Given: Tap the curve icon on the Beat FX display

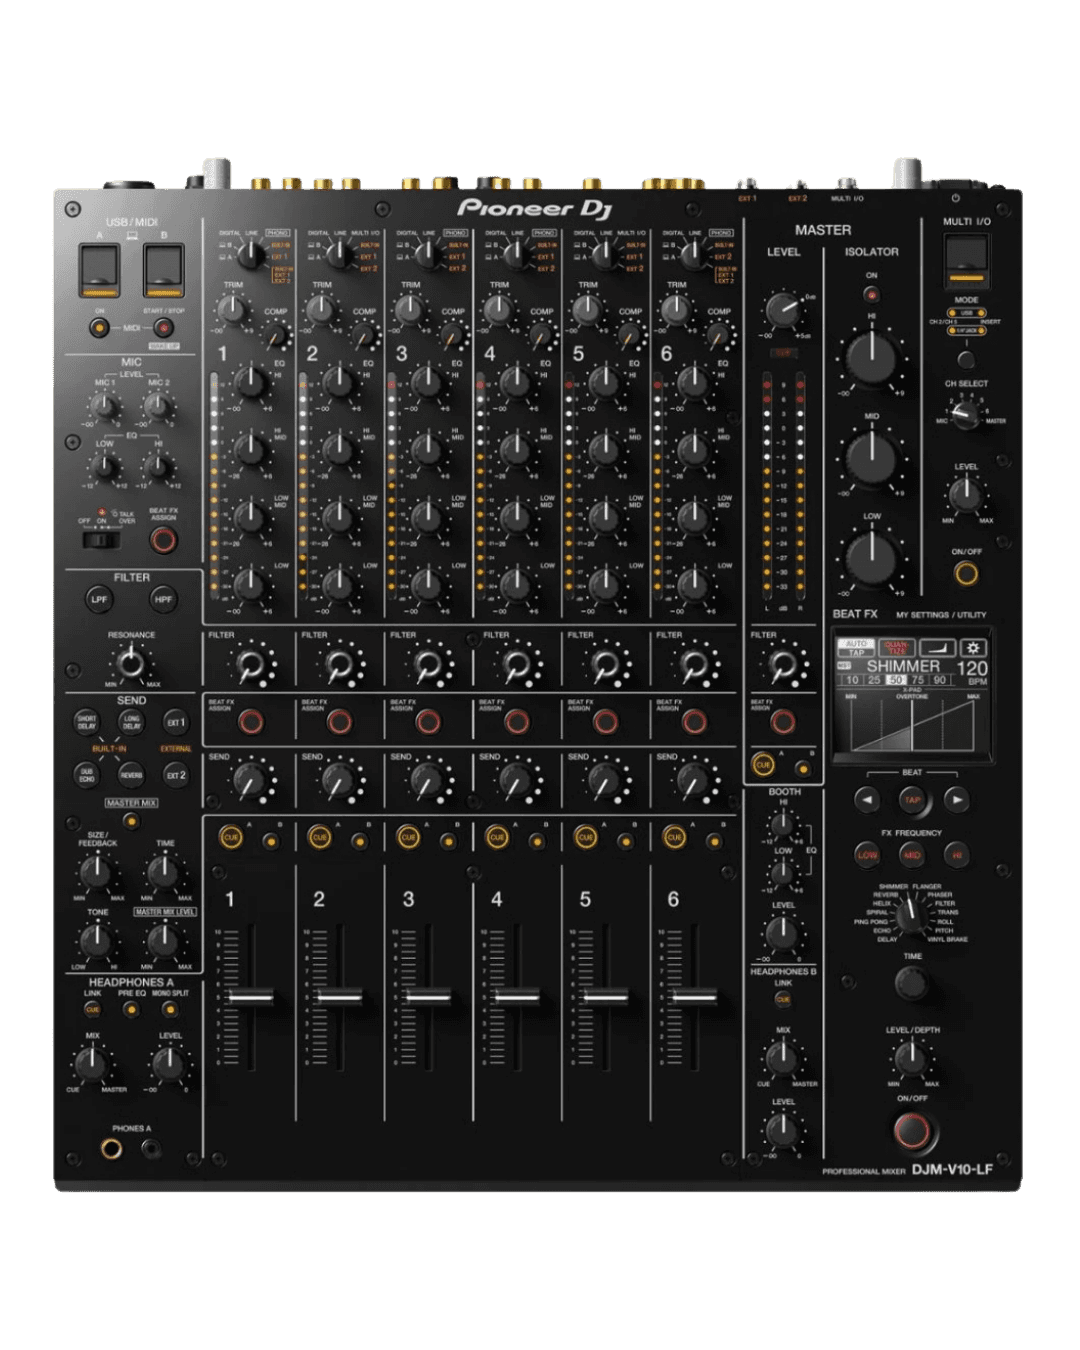Looking at the screenshot, I should tap(936, 648).
